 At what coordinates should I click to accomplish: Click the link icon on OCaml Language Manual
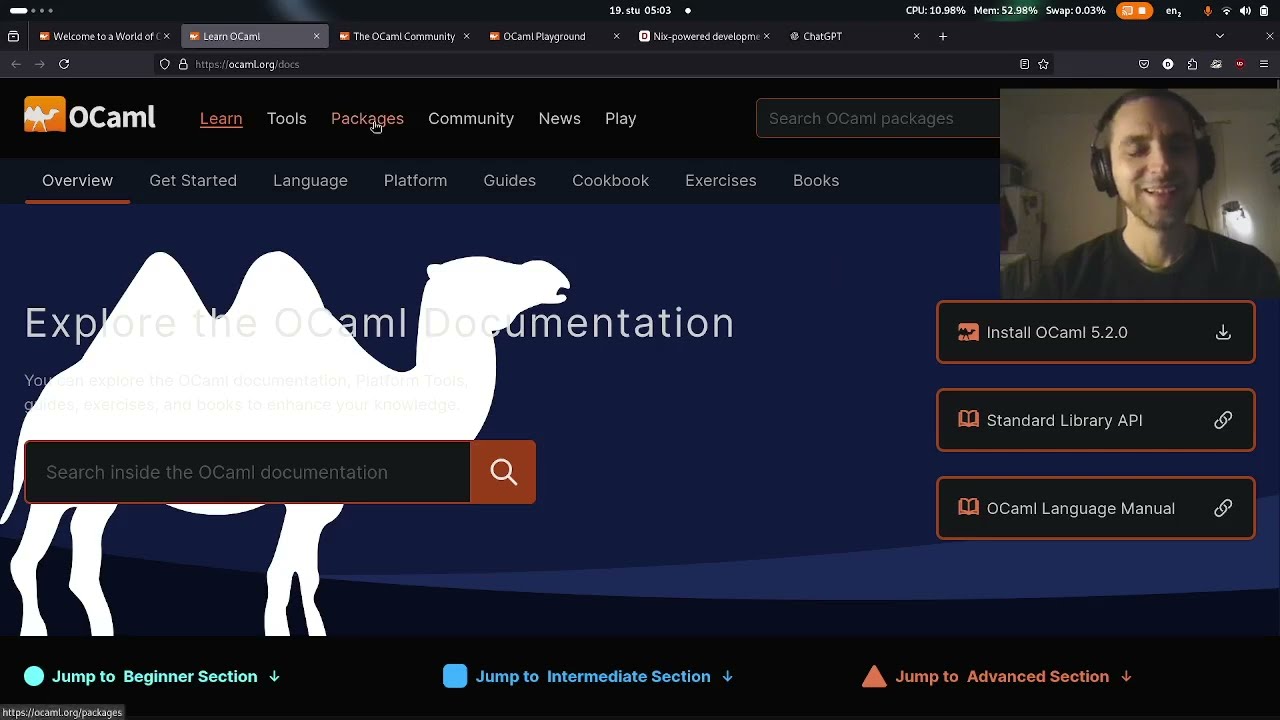[1223, 508]
